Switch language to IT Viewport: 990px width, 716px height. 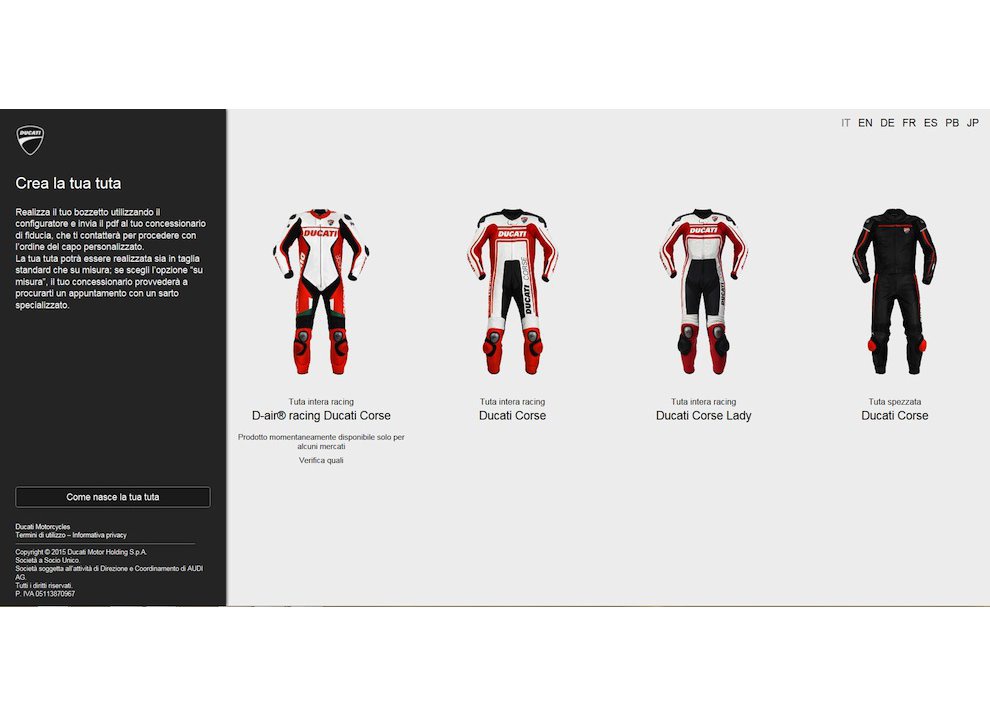[x=845, y=123]
